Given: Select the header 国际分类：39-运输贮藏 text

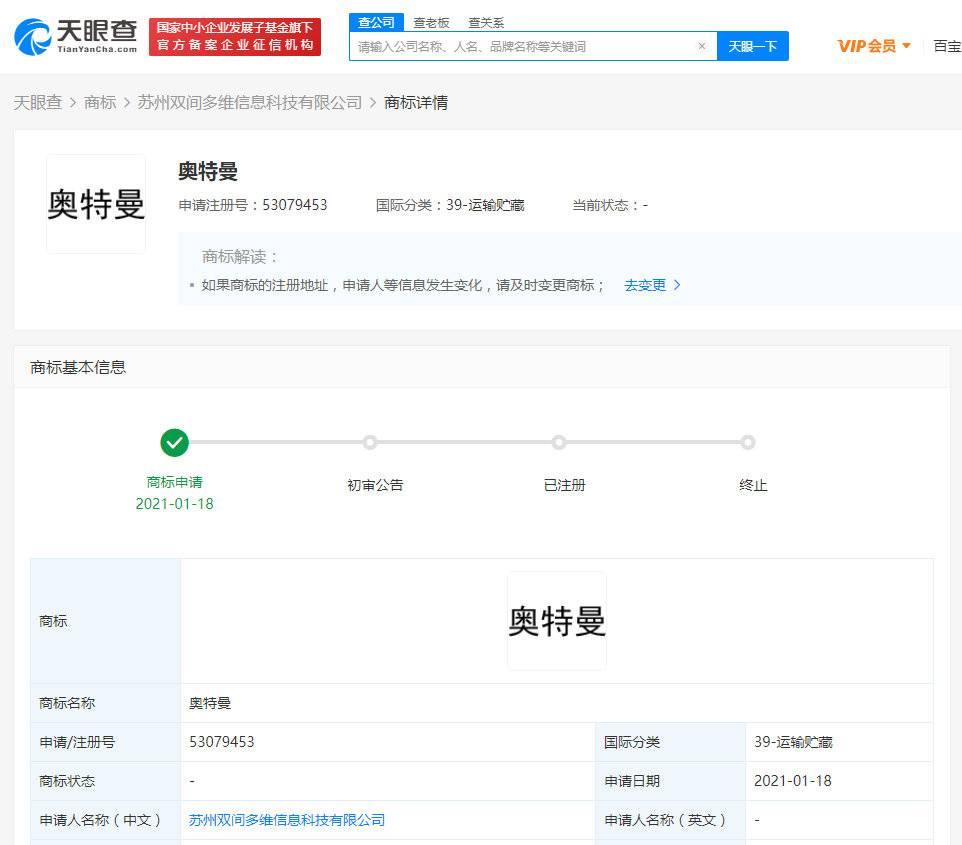Looking at the screenshot, I should [450, 205].
